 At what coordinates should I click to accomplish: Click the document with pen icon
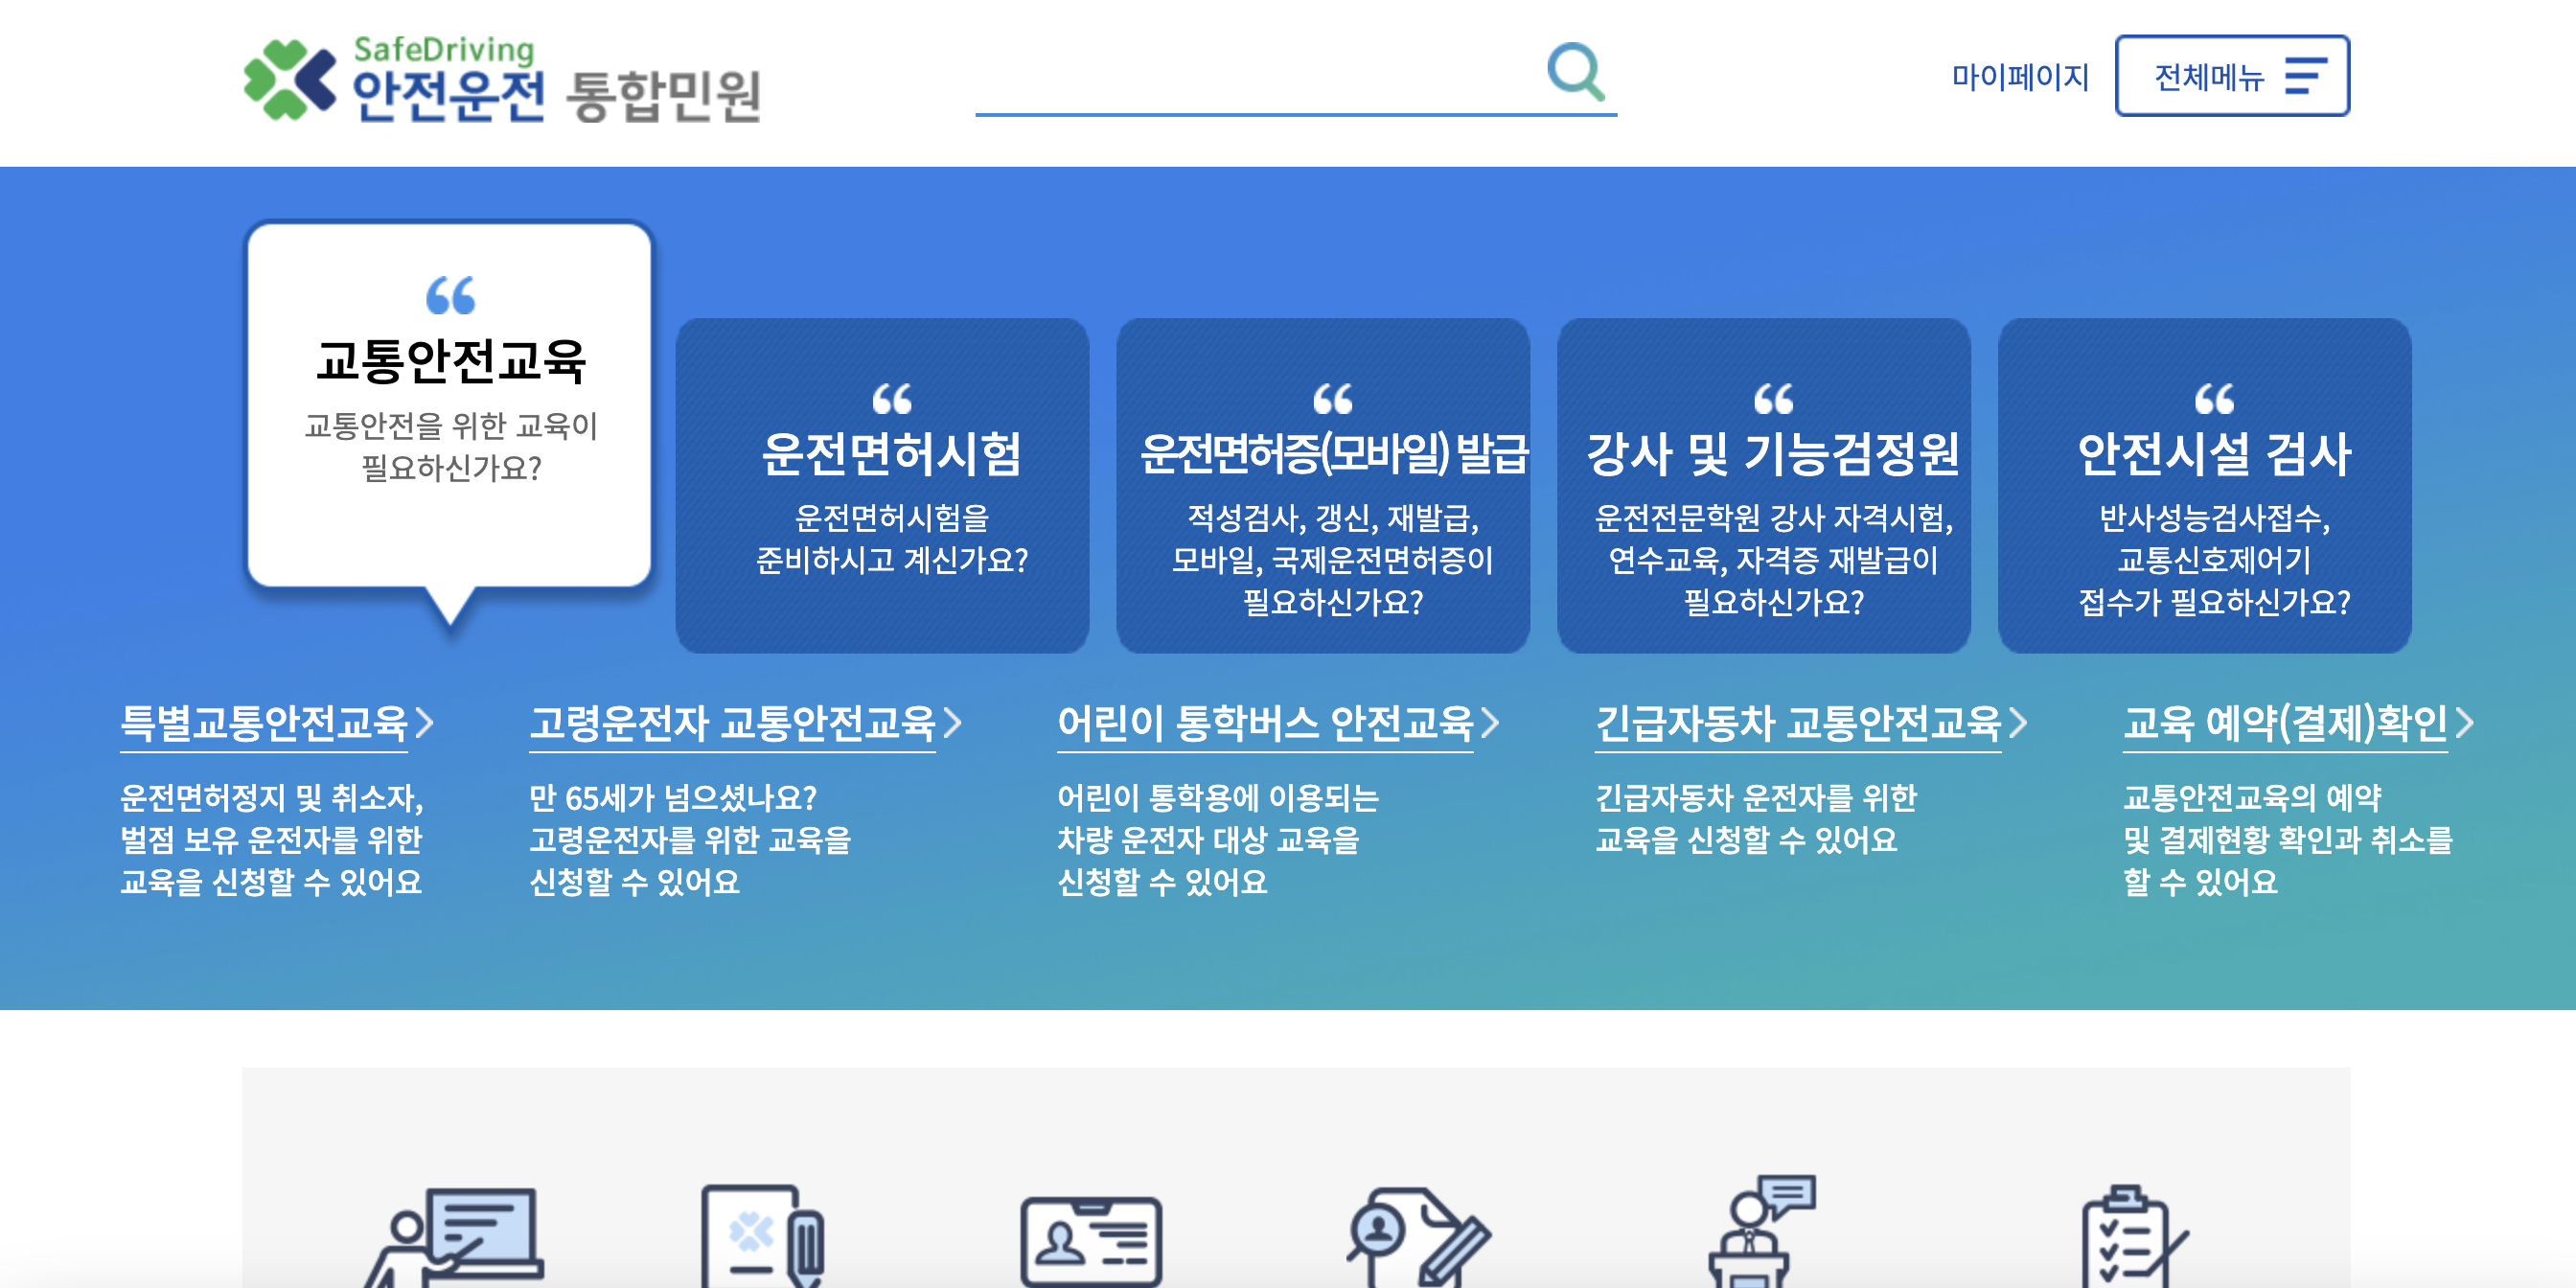tap(762, 1236)
